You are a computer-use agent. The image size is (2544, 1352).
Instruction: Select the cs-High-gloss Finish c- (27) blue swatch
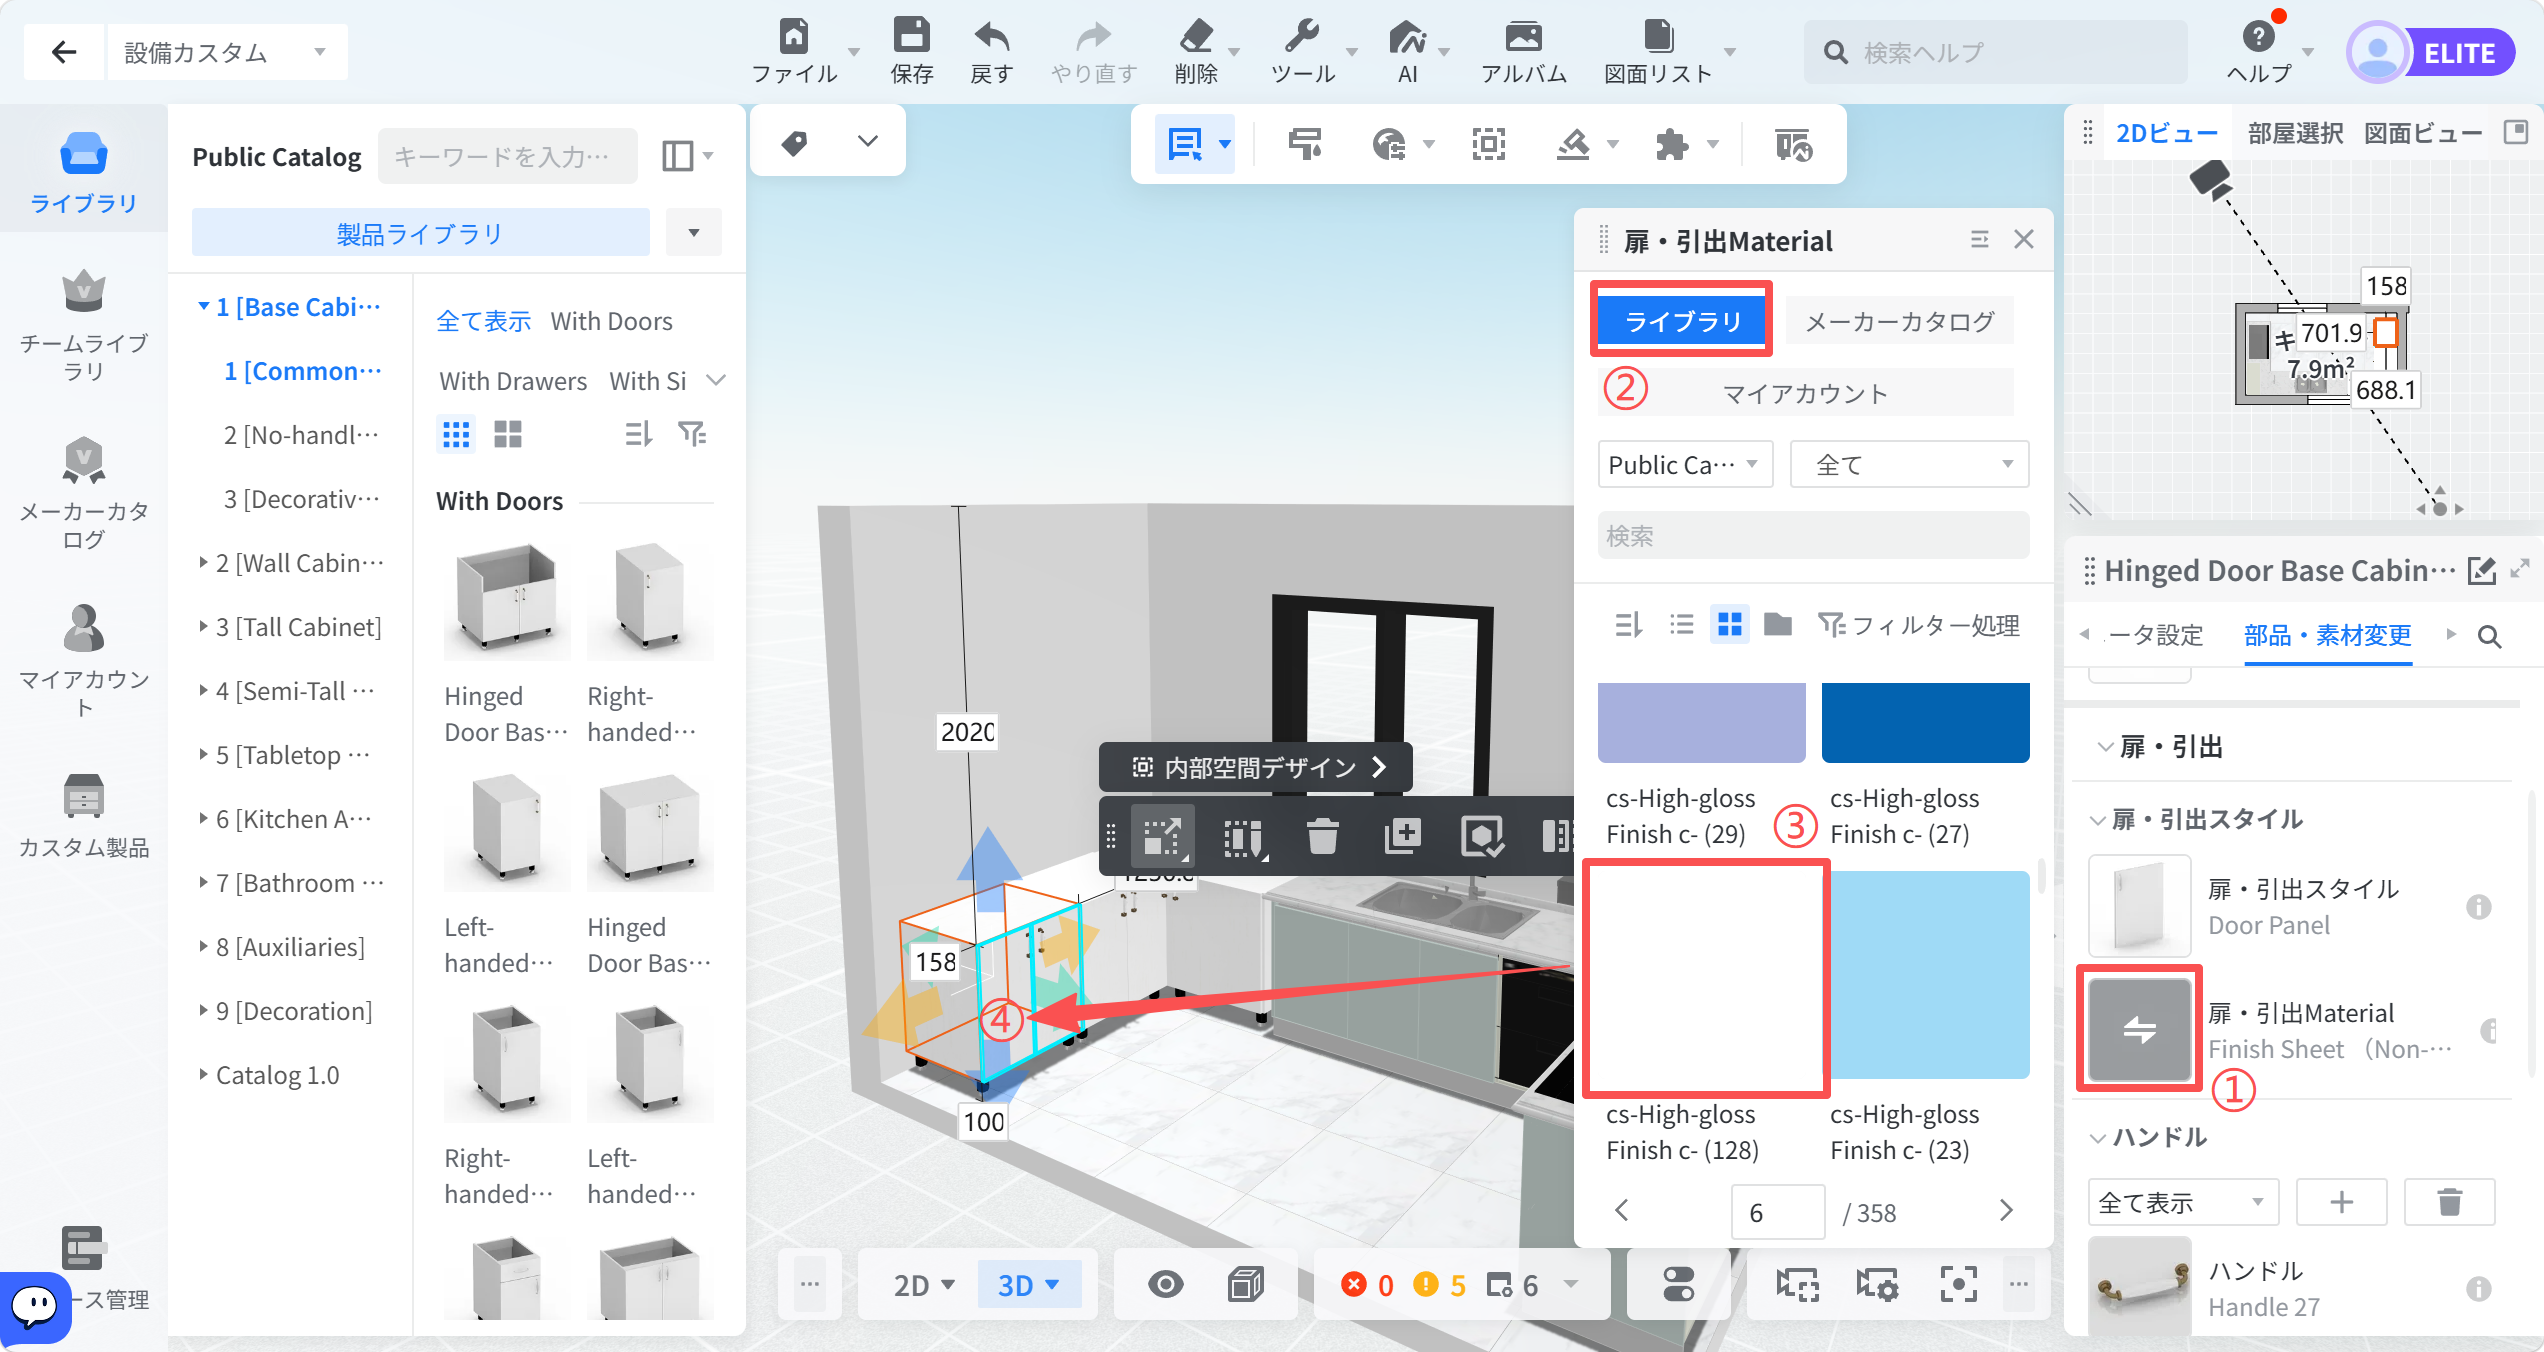(1926, 723)
